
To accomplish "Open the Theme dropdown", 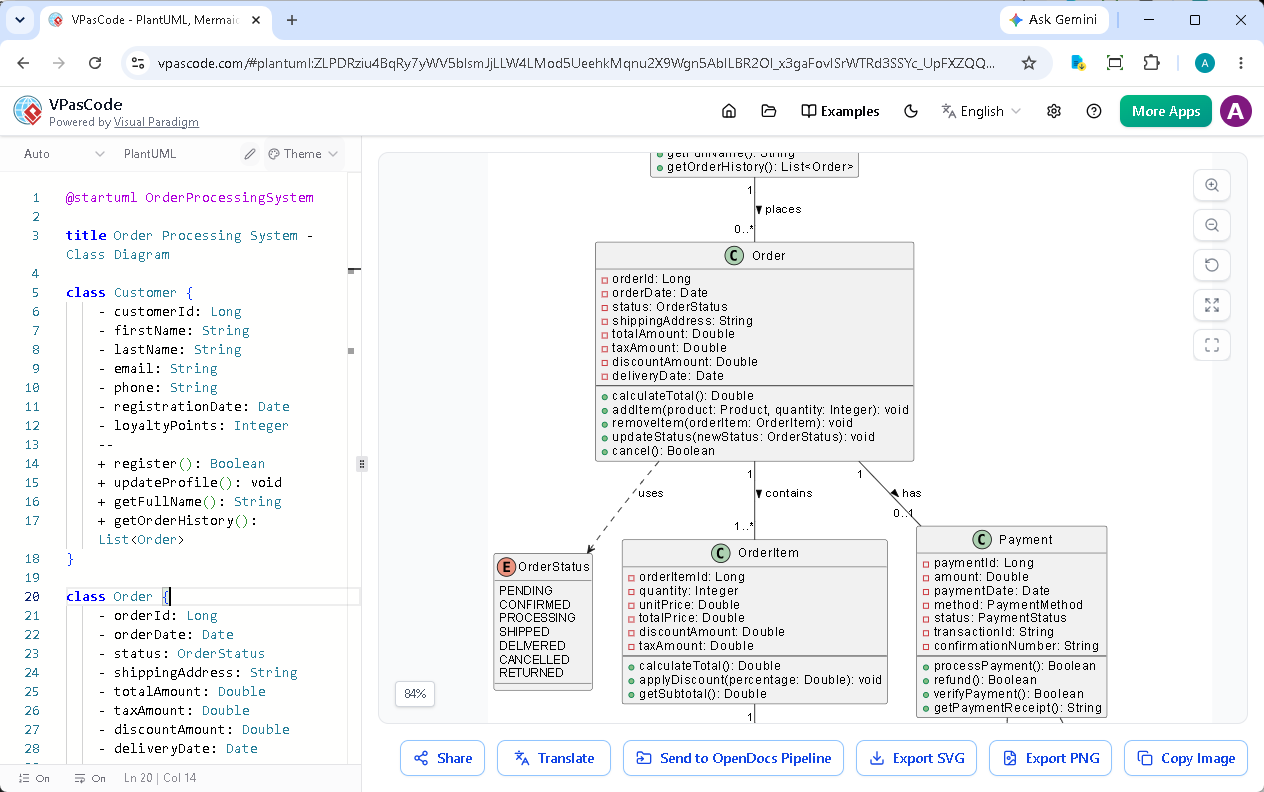I will (303, 154).
